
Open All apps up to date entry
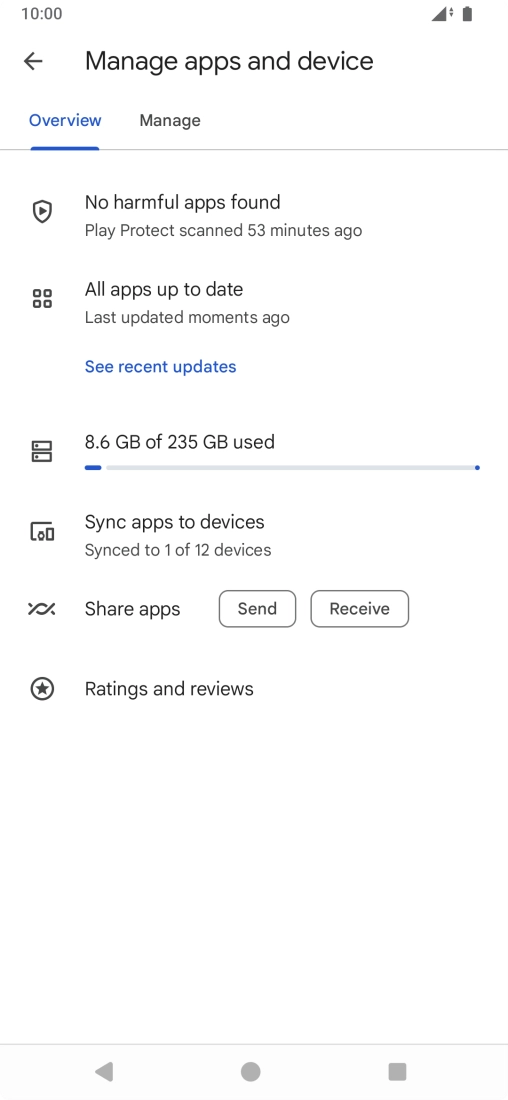[254, 303]
